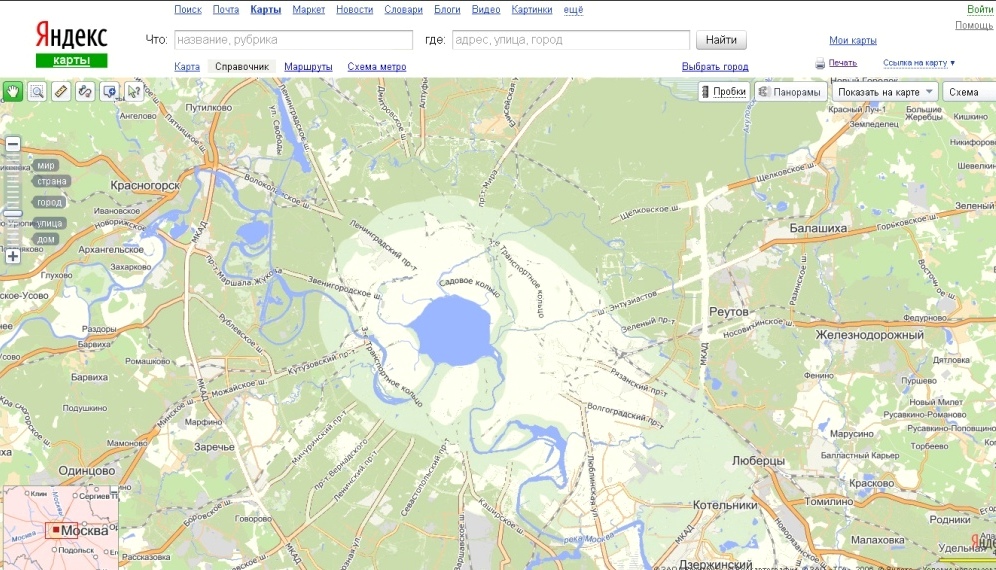The width and height of the screenshot is (996, 570).
Task: Click the Войти login link
Action: pyautogui.click(x=980, y=10)
